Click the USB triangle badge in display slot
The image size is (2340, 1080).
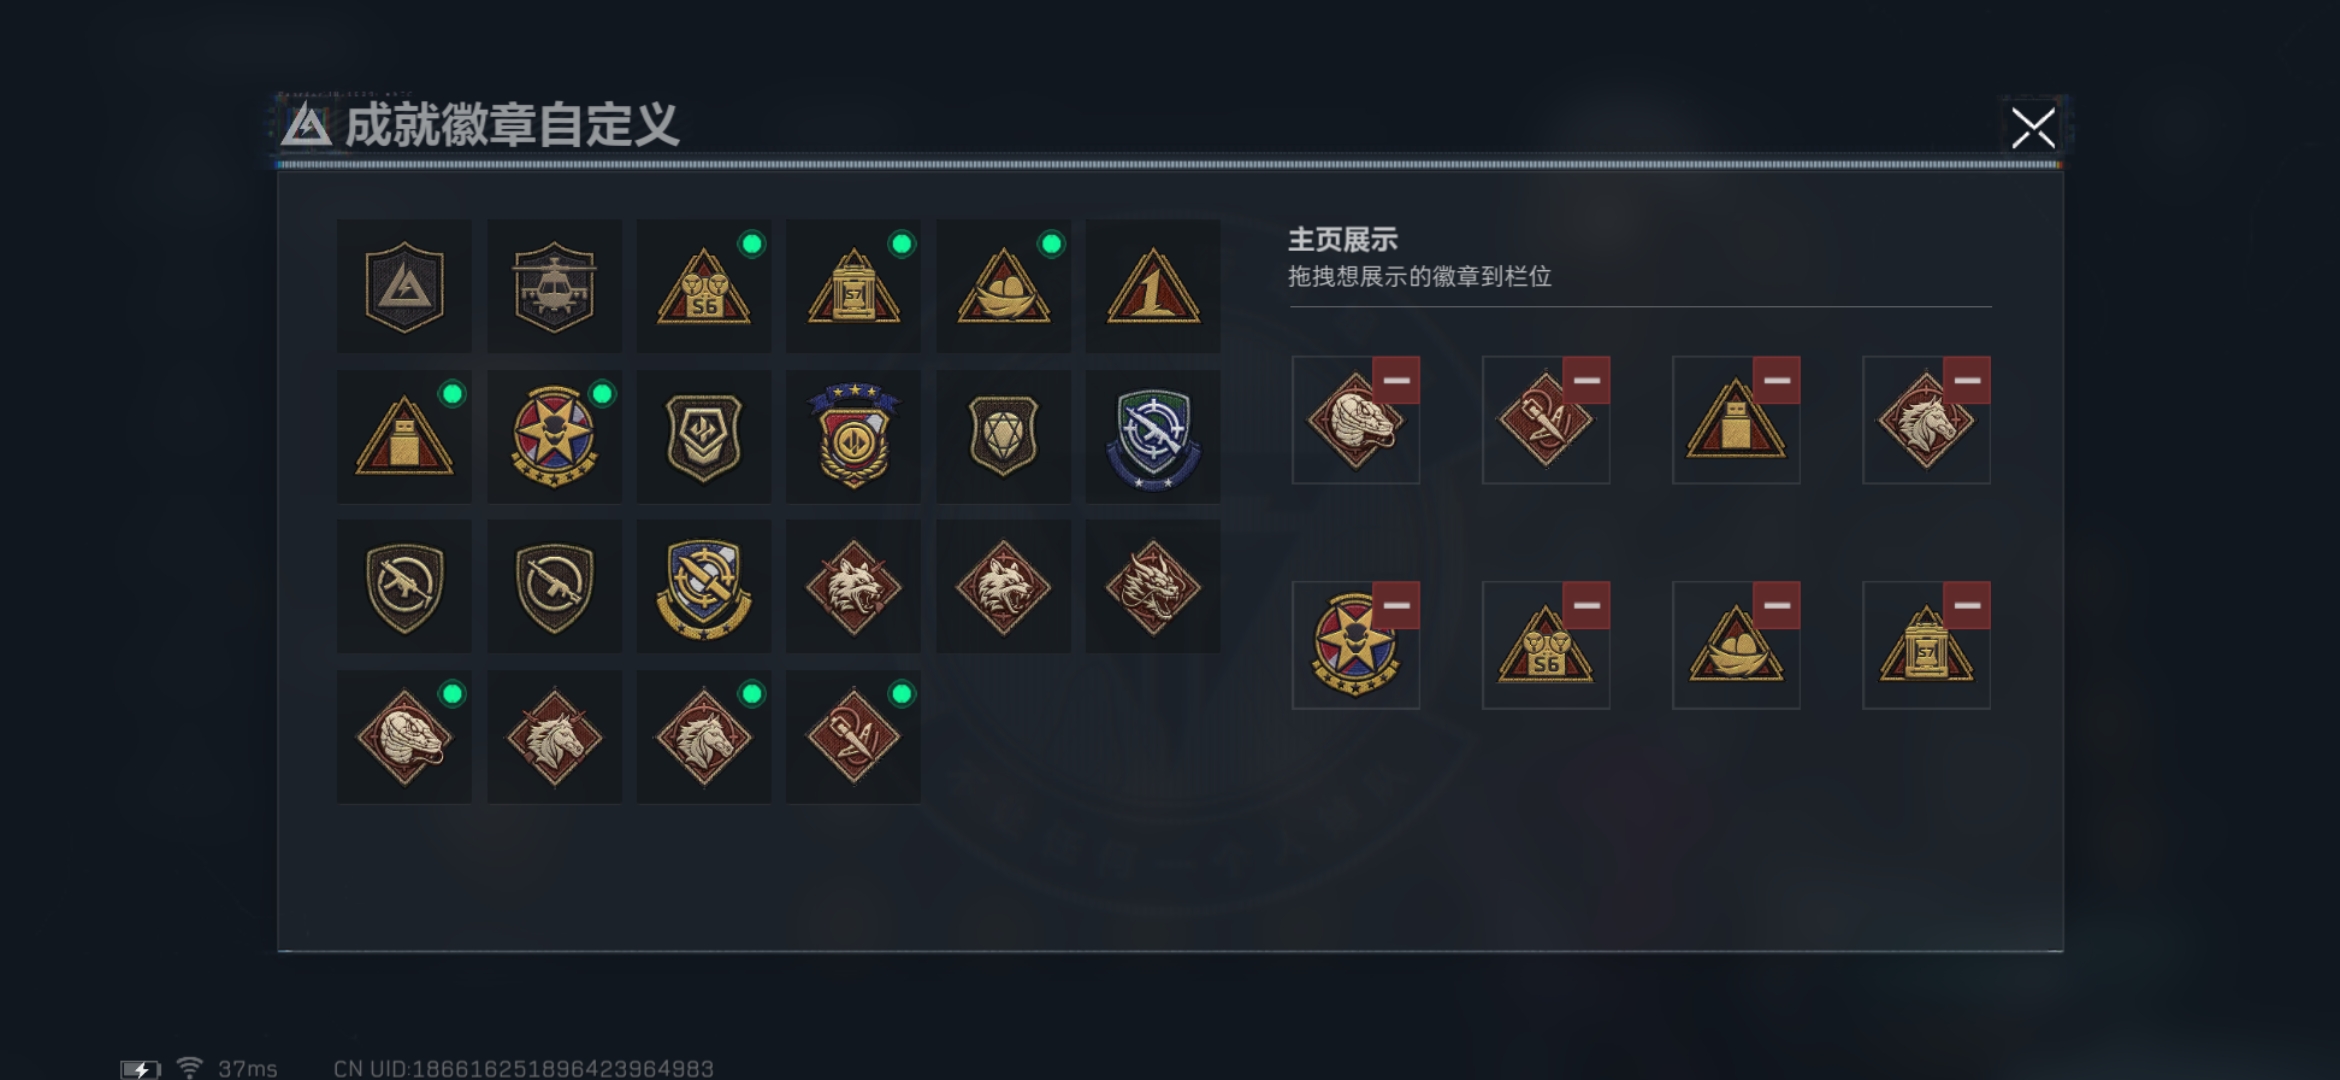[1736, 420]
